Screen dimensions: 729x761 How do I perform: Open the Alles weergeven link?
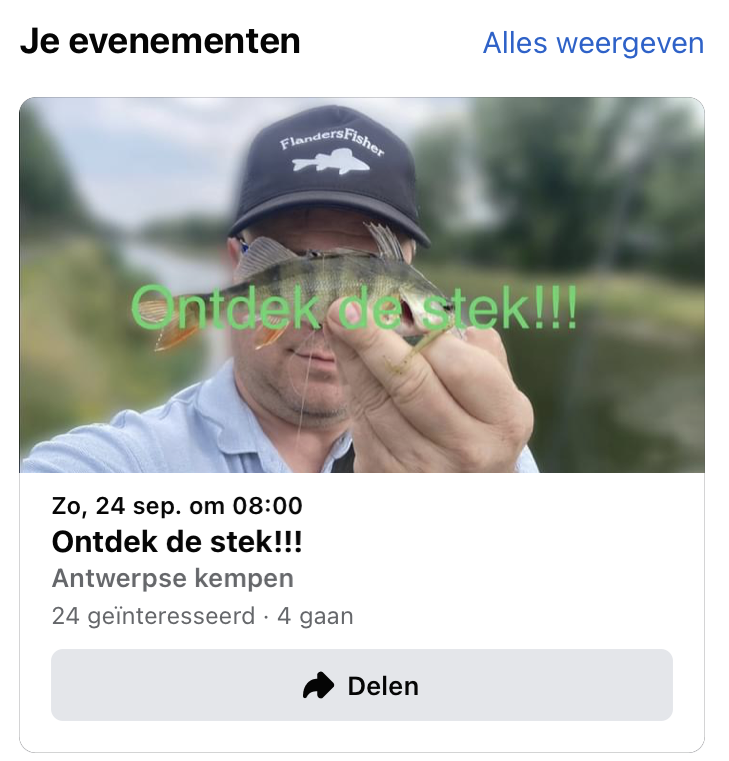pyautogui.click(x=593, y=44)
